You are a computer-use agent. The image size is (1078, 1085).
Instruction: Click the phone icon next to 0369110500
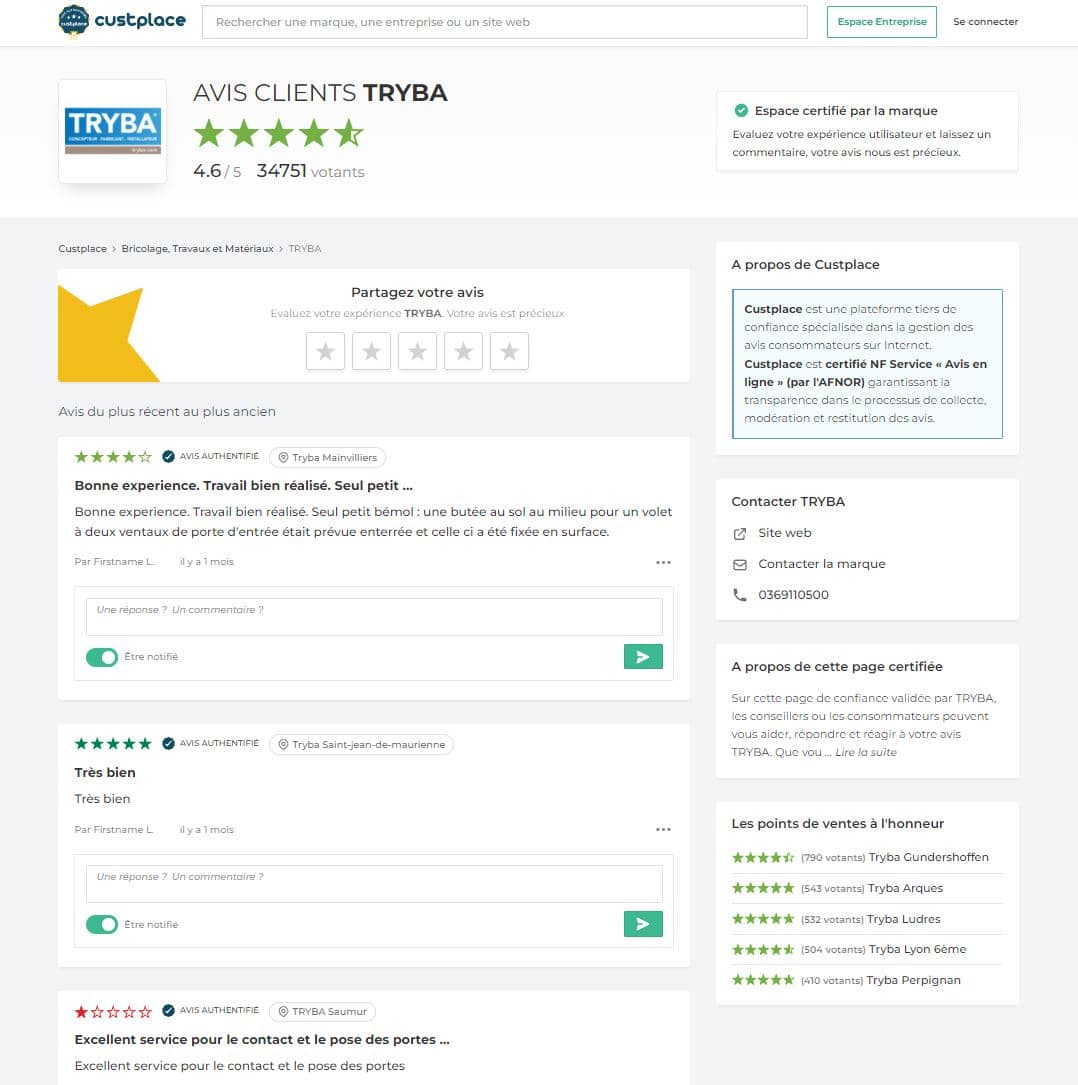tap(740, 595)
